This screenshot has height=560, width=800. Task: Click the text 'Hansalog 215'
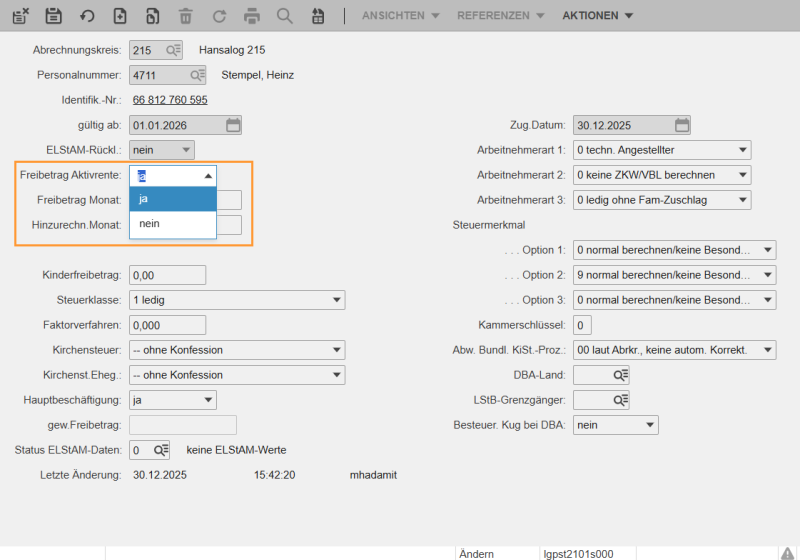point(232,50)
